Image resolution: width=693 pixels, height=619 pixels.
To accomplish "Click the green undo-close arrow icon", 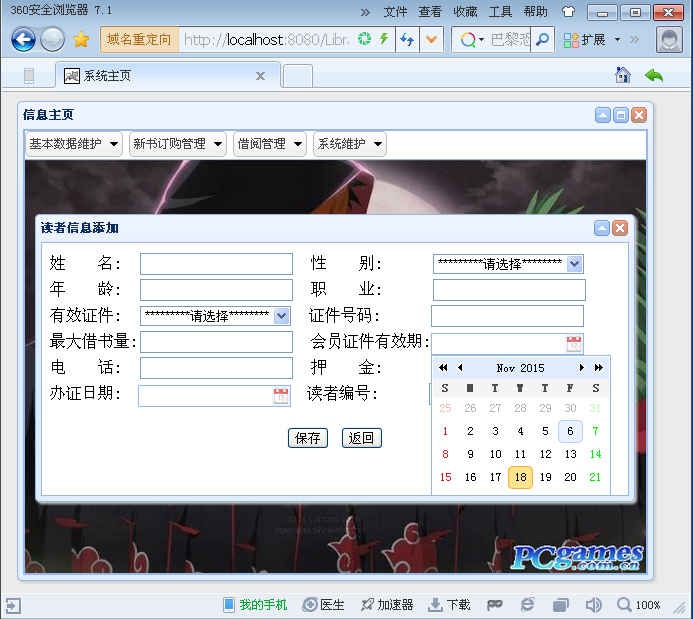I will tap(654, 76).
